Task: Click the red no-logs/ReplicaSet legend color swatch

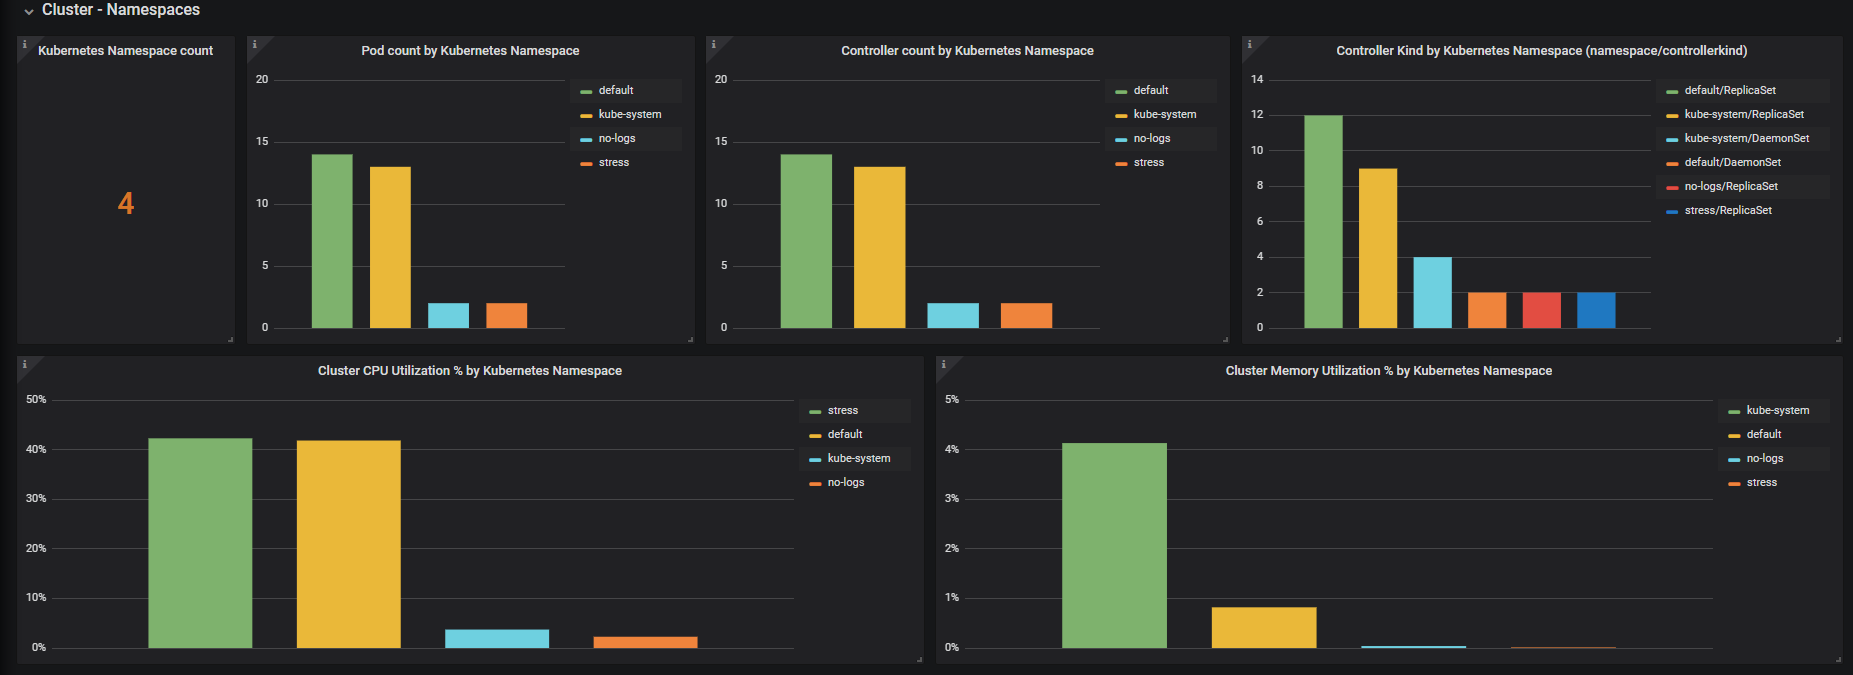Action: [x=1672, y=188]
